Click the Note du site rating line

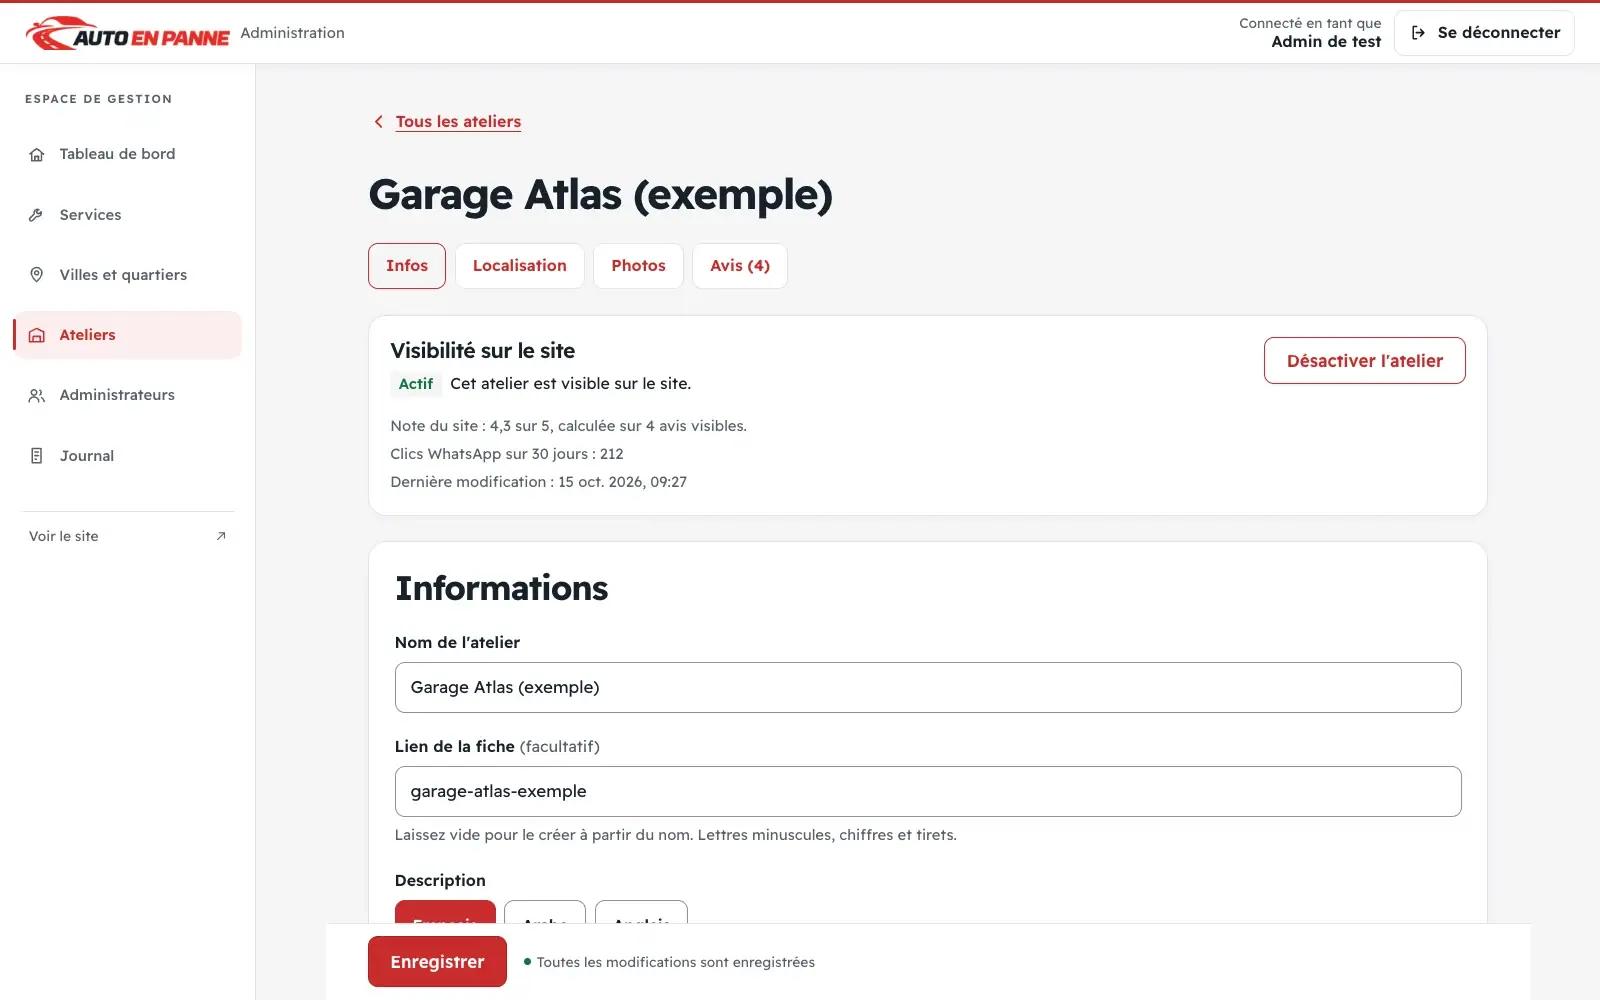569,426
